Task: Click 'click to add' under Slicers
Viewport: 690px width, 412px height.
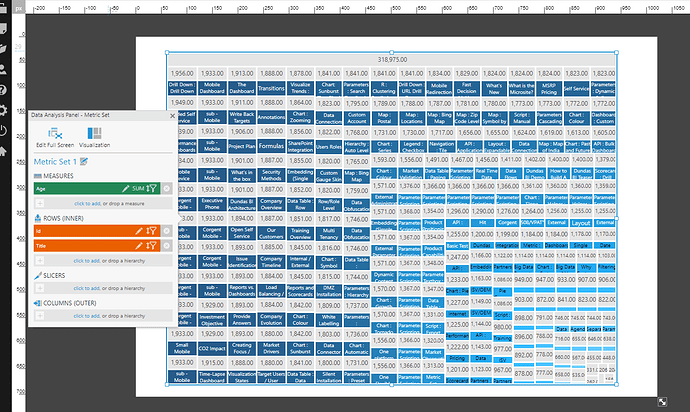Action: [x=87, y=288]
